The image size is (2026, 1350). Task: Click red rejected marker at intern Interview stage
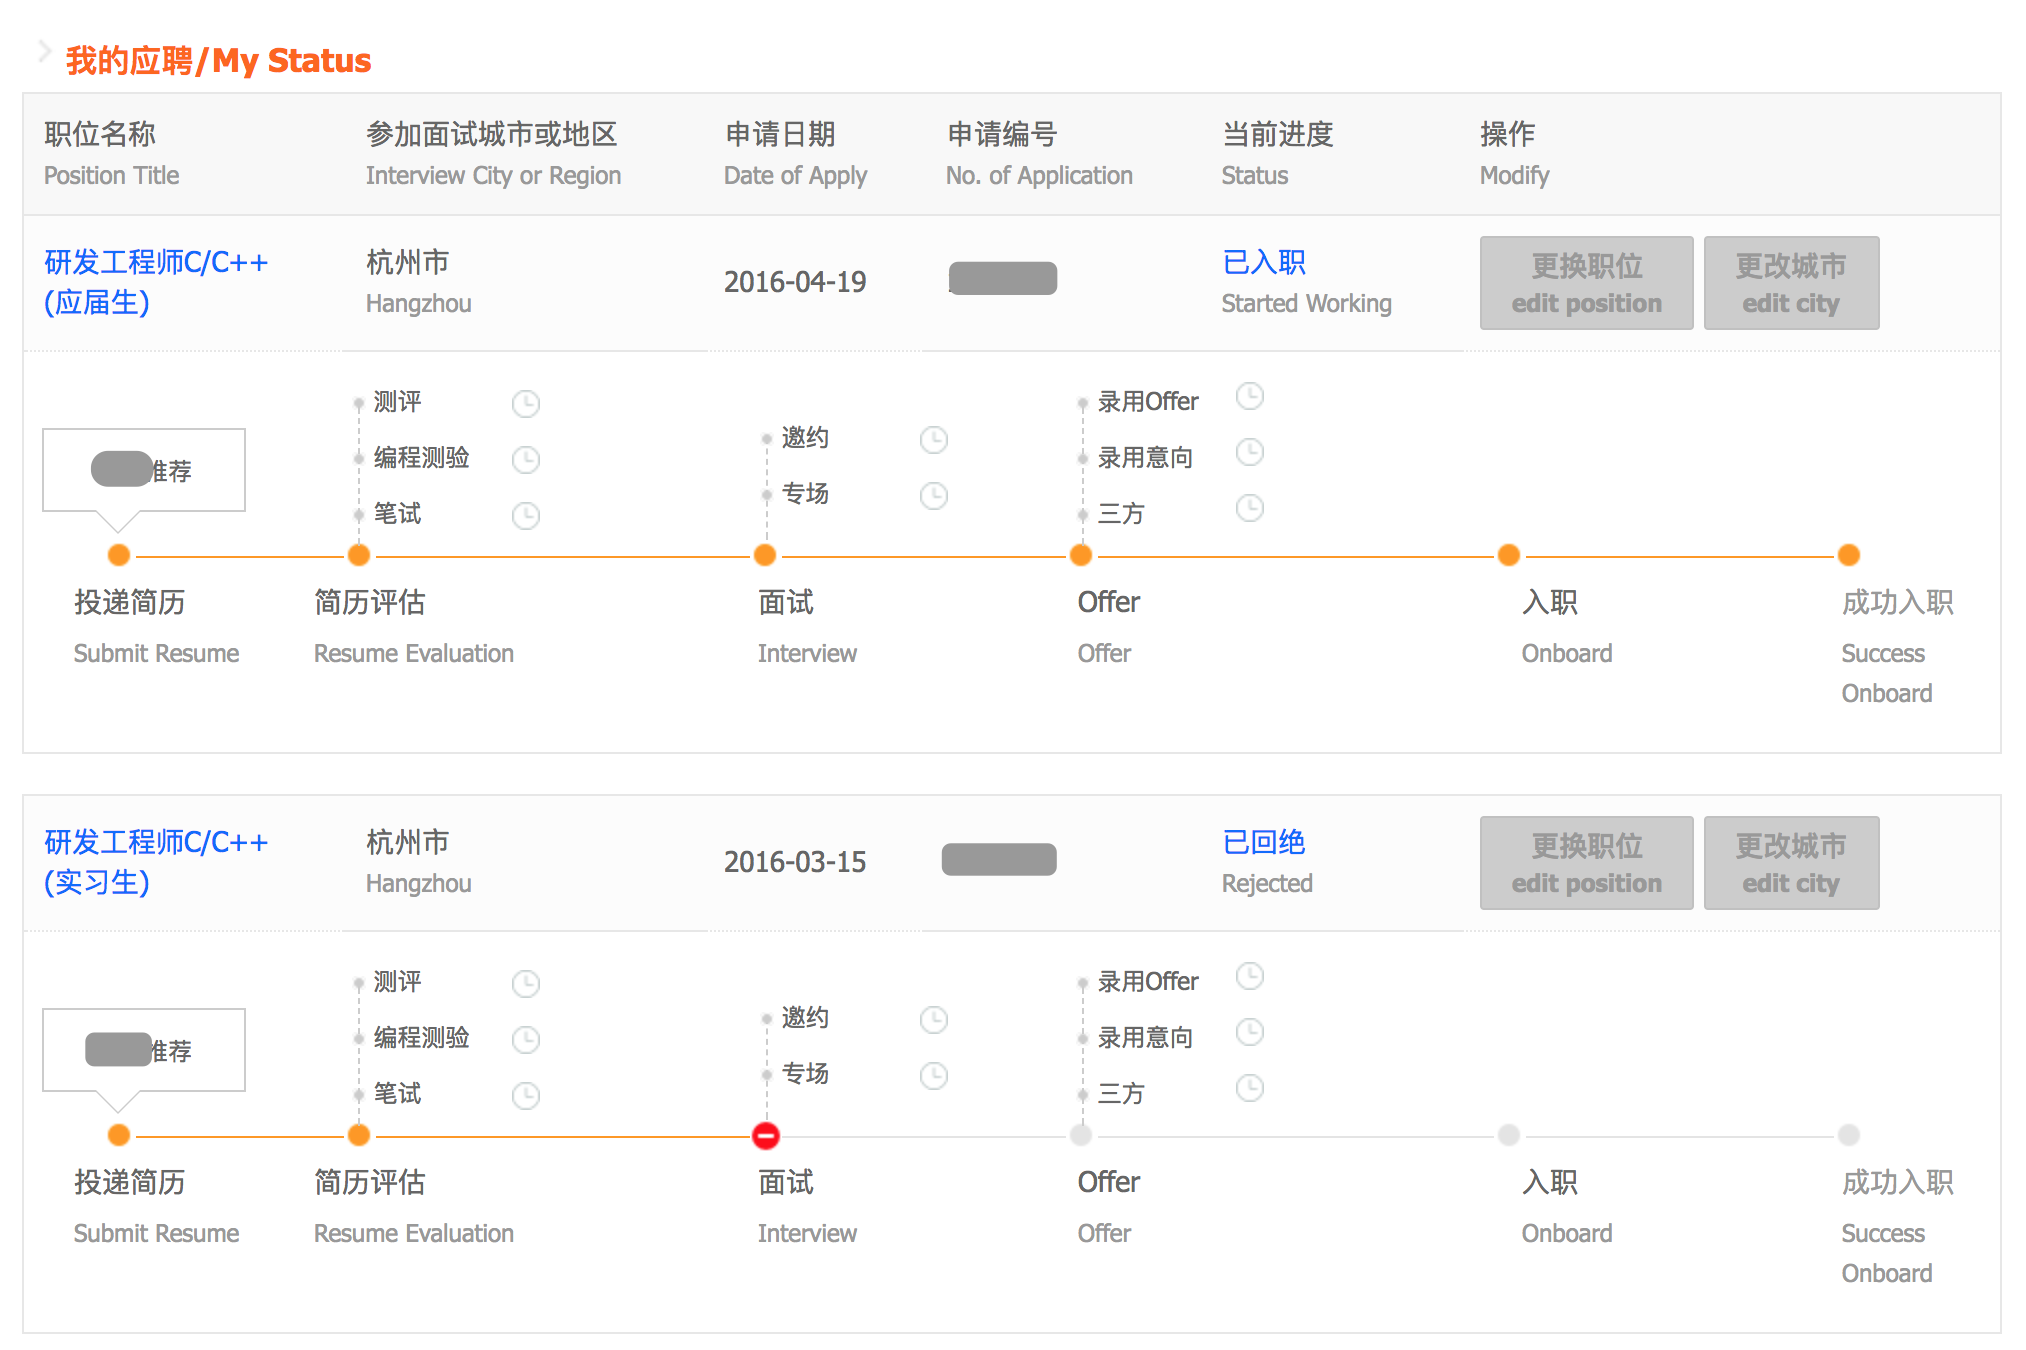pos(766,1135)
